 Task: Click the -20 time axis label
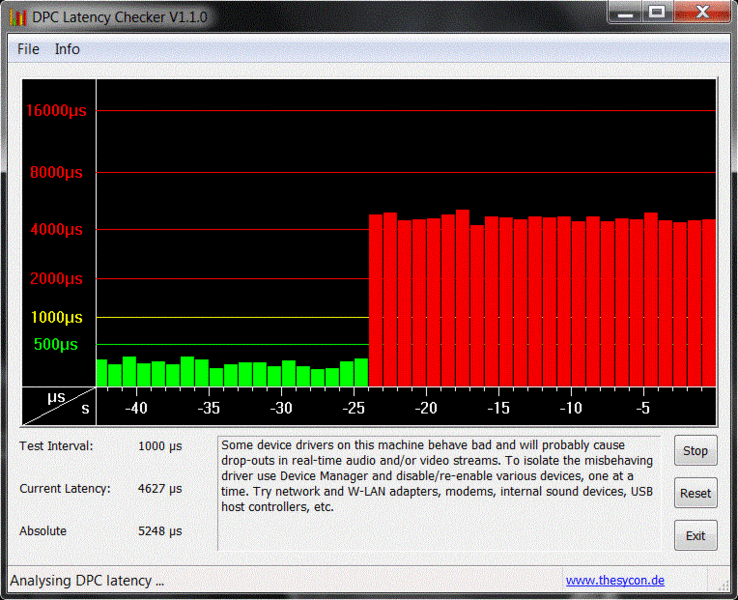point(426,408)
